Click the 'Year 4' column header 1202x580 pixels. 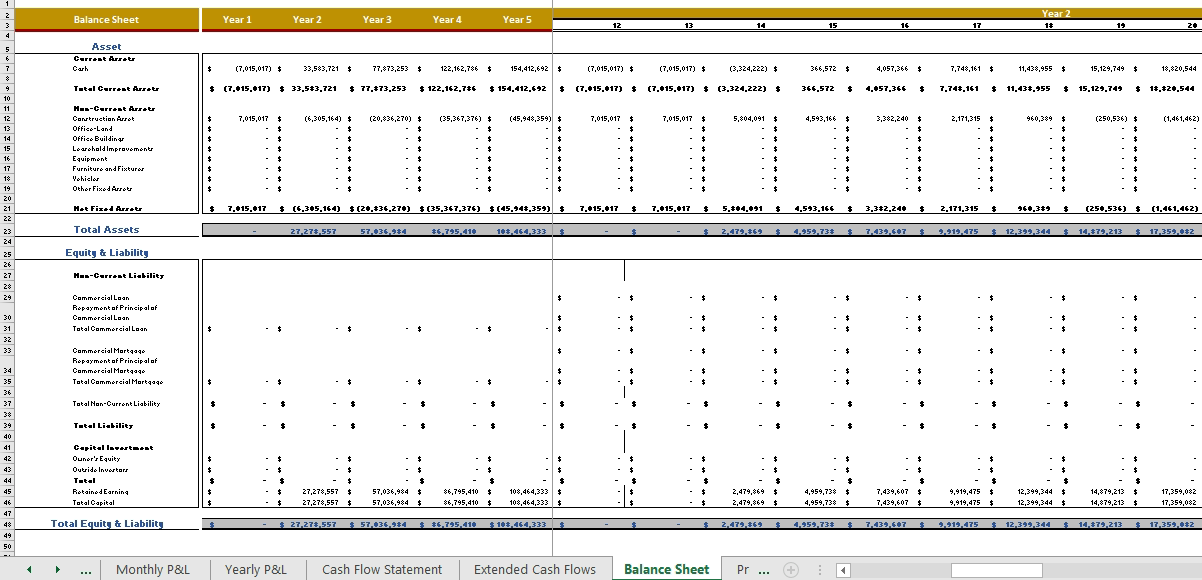(x=447, y=20)
